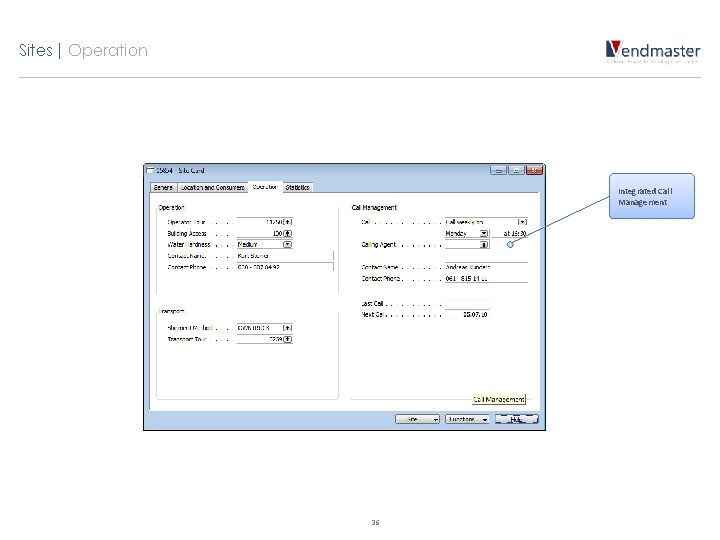The height and width of the screenshot is (540, 720).
Task: Expand the Monday weekday dropdown
Action: pos(484,233)
